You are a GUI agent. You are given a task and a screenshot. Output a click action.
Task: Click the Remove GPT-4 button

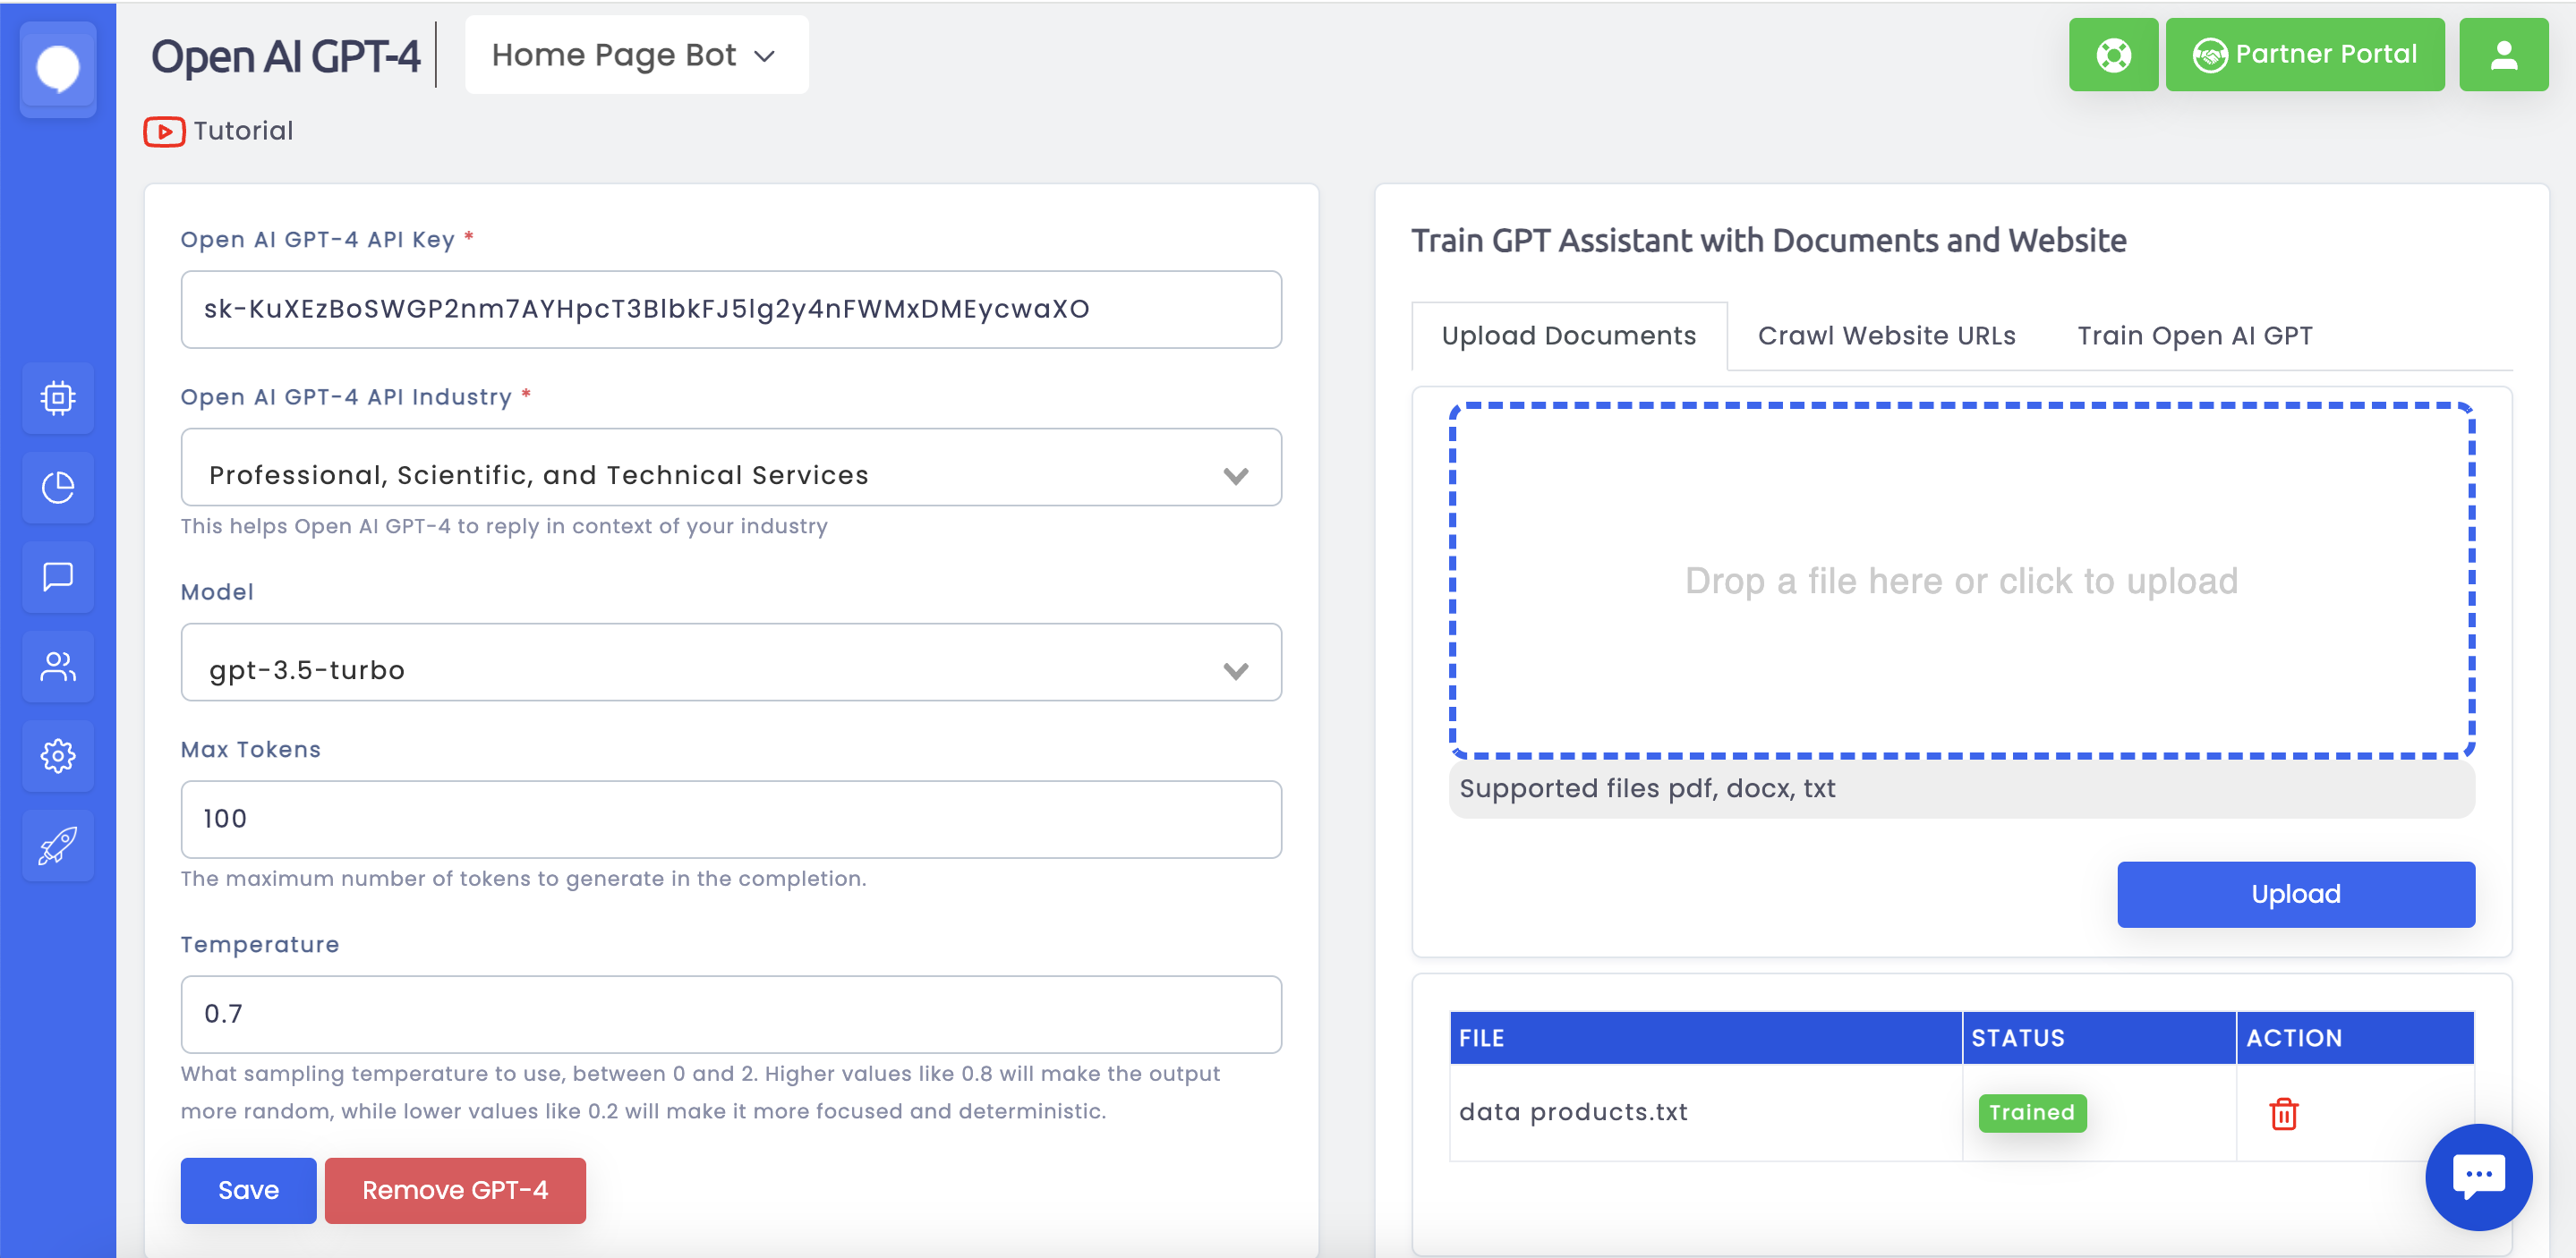coord(455,1191)
